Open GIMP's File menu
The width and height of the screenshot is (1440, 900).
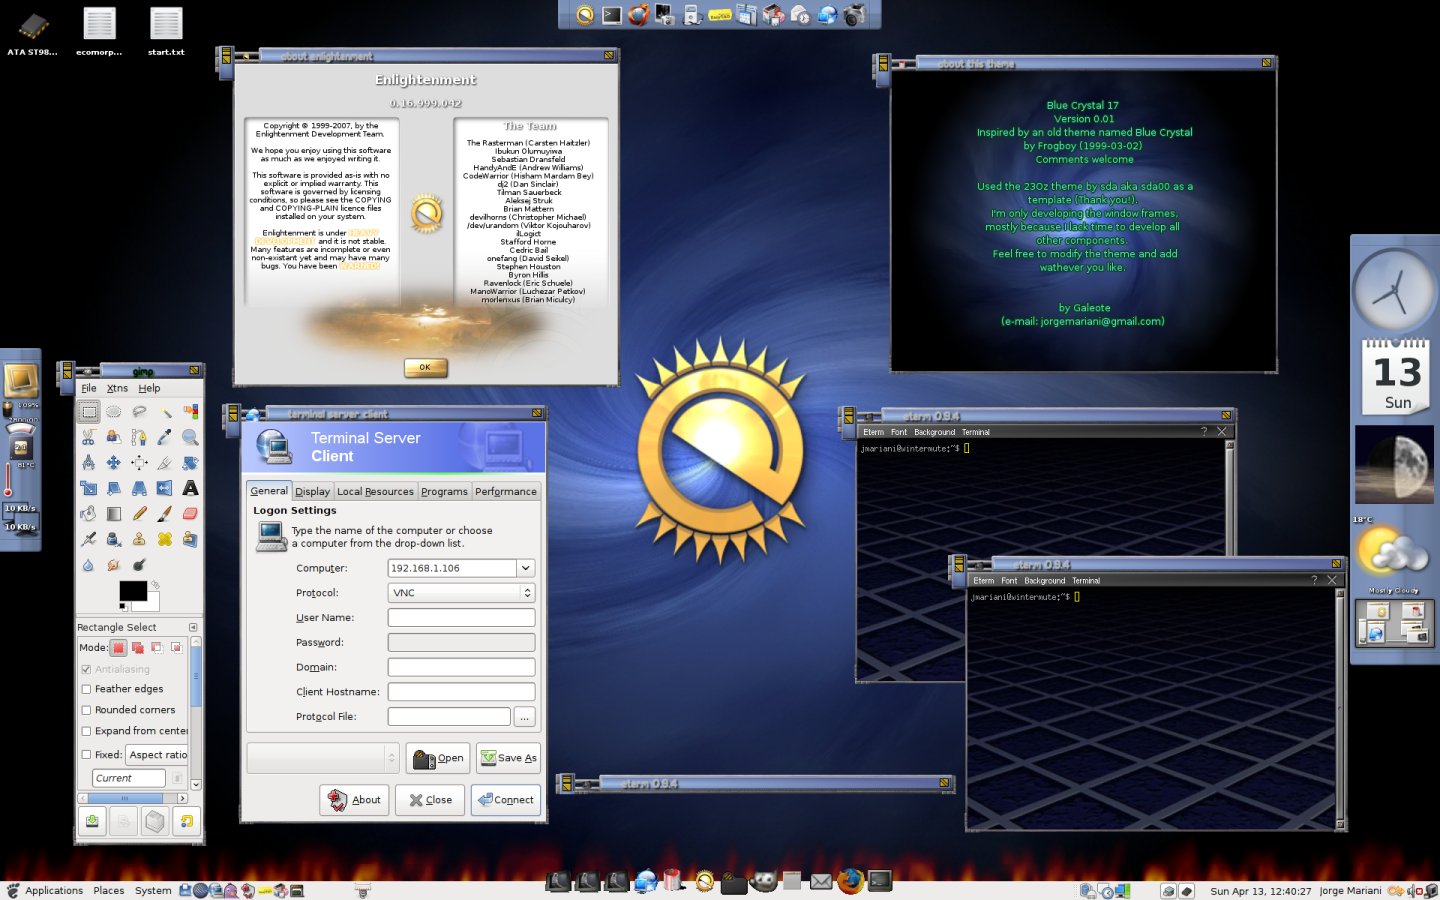(x=89, y=388)
